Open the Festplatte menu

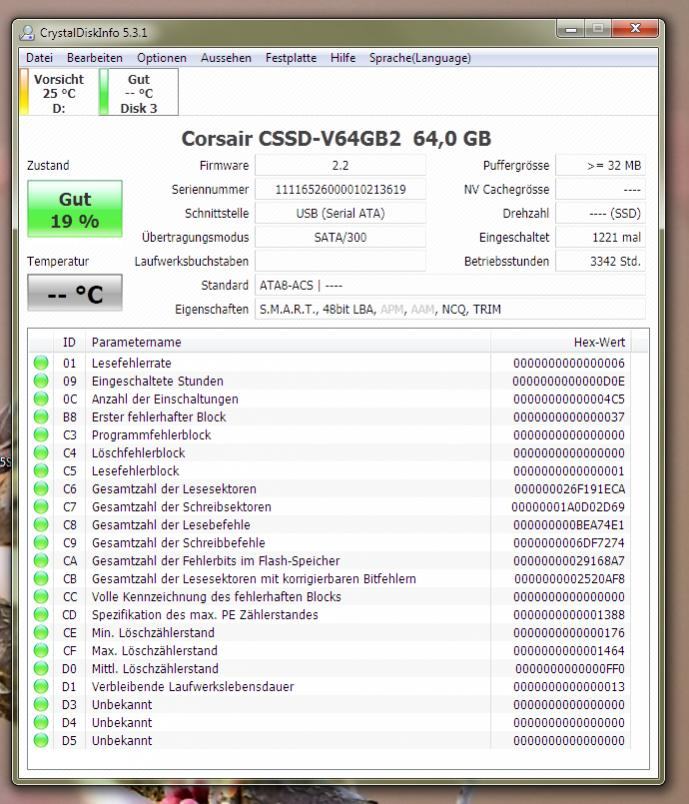pyautogui.click(x=291, y=58)
